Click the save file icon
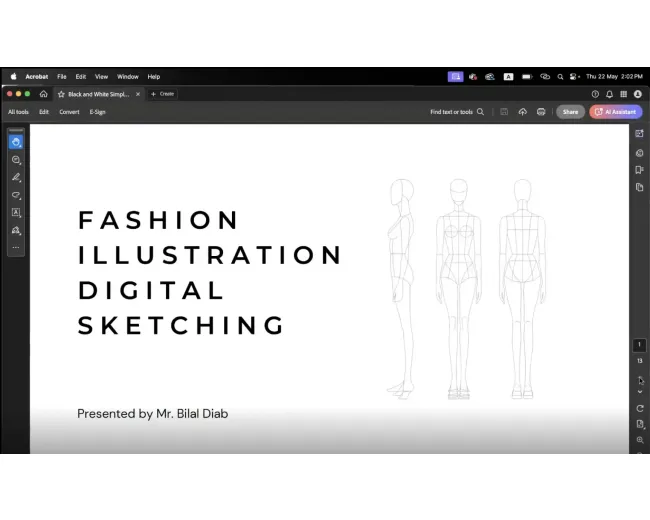This screenshot has width=650, height=520. coord(504,112)
